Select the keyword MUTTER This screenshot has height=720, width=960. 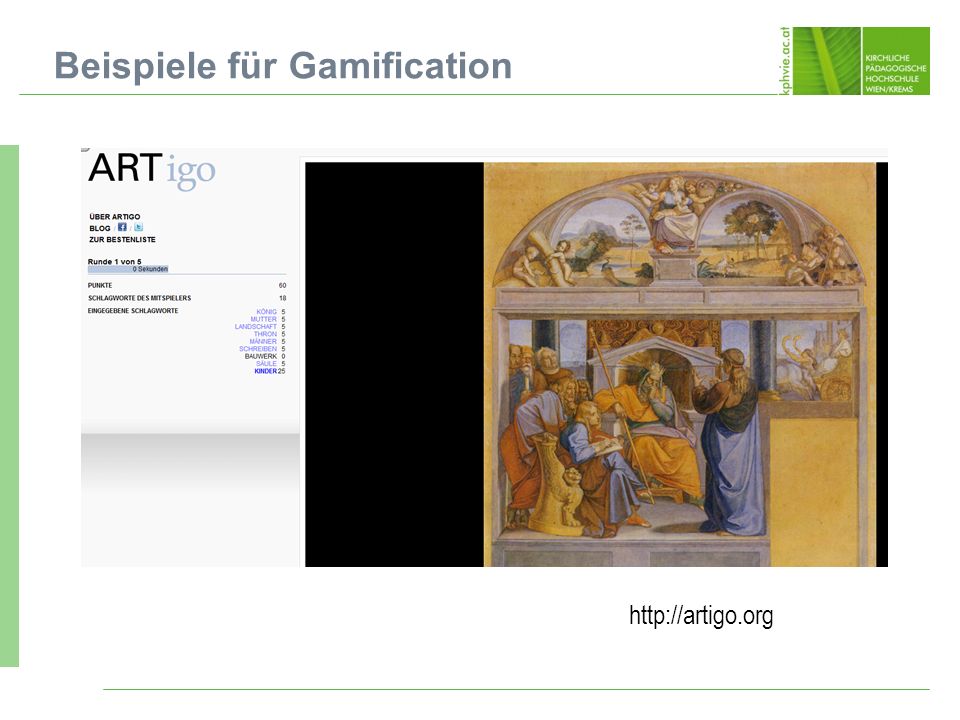coord(263,319)
